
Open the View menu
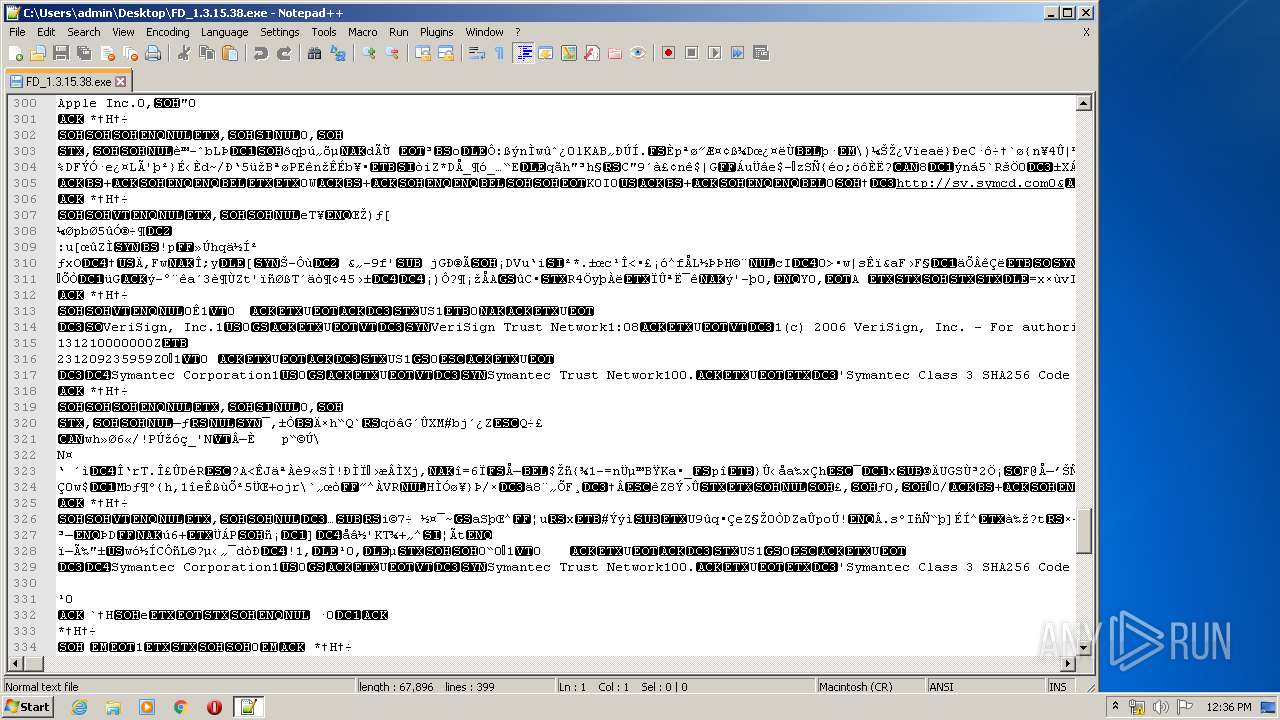tap(123, 32)
